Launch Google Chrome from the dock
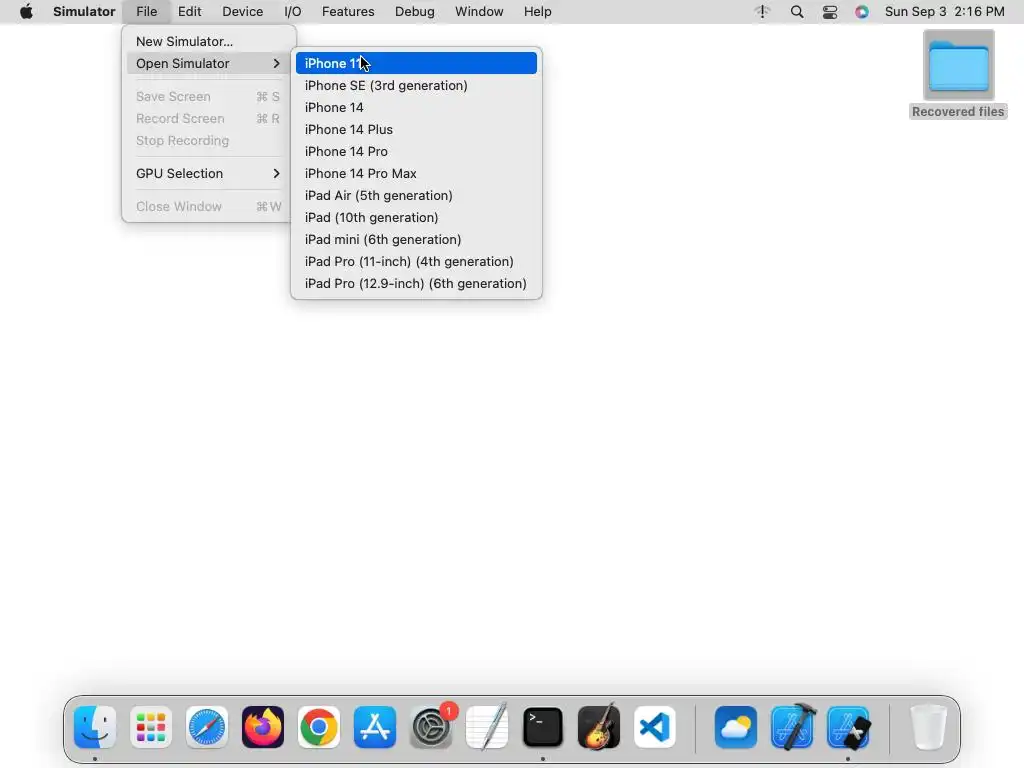The height and width of the screenshot is (768, 1024). coord(319,727)
